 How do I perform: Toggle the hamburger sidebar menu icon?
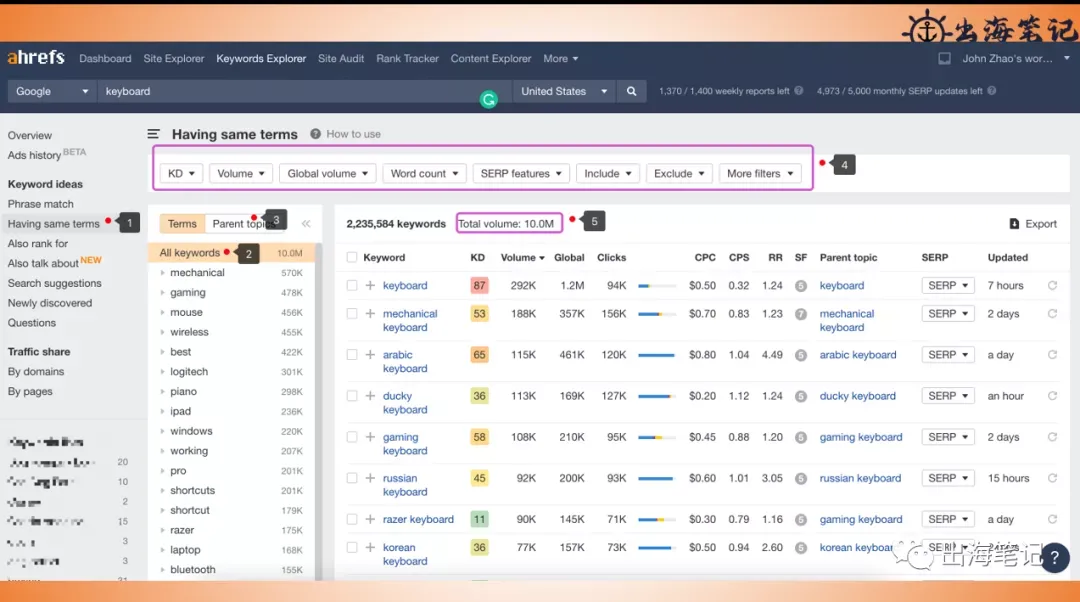click(x=153, y=134)
